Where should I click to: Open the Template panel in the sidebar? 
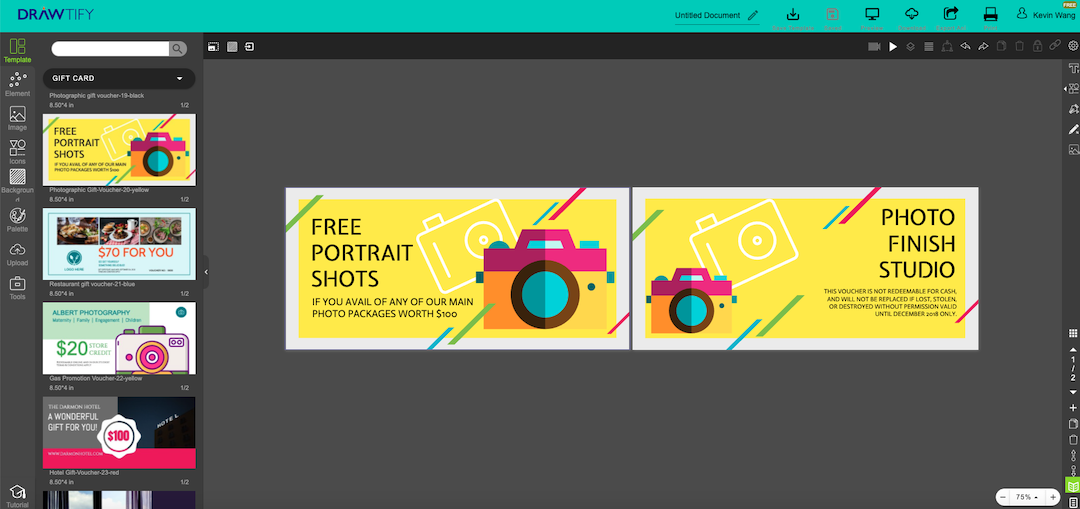(x=17, y=51)
